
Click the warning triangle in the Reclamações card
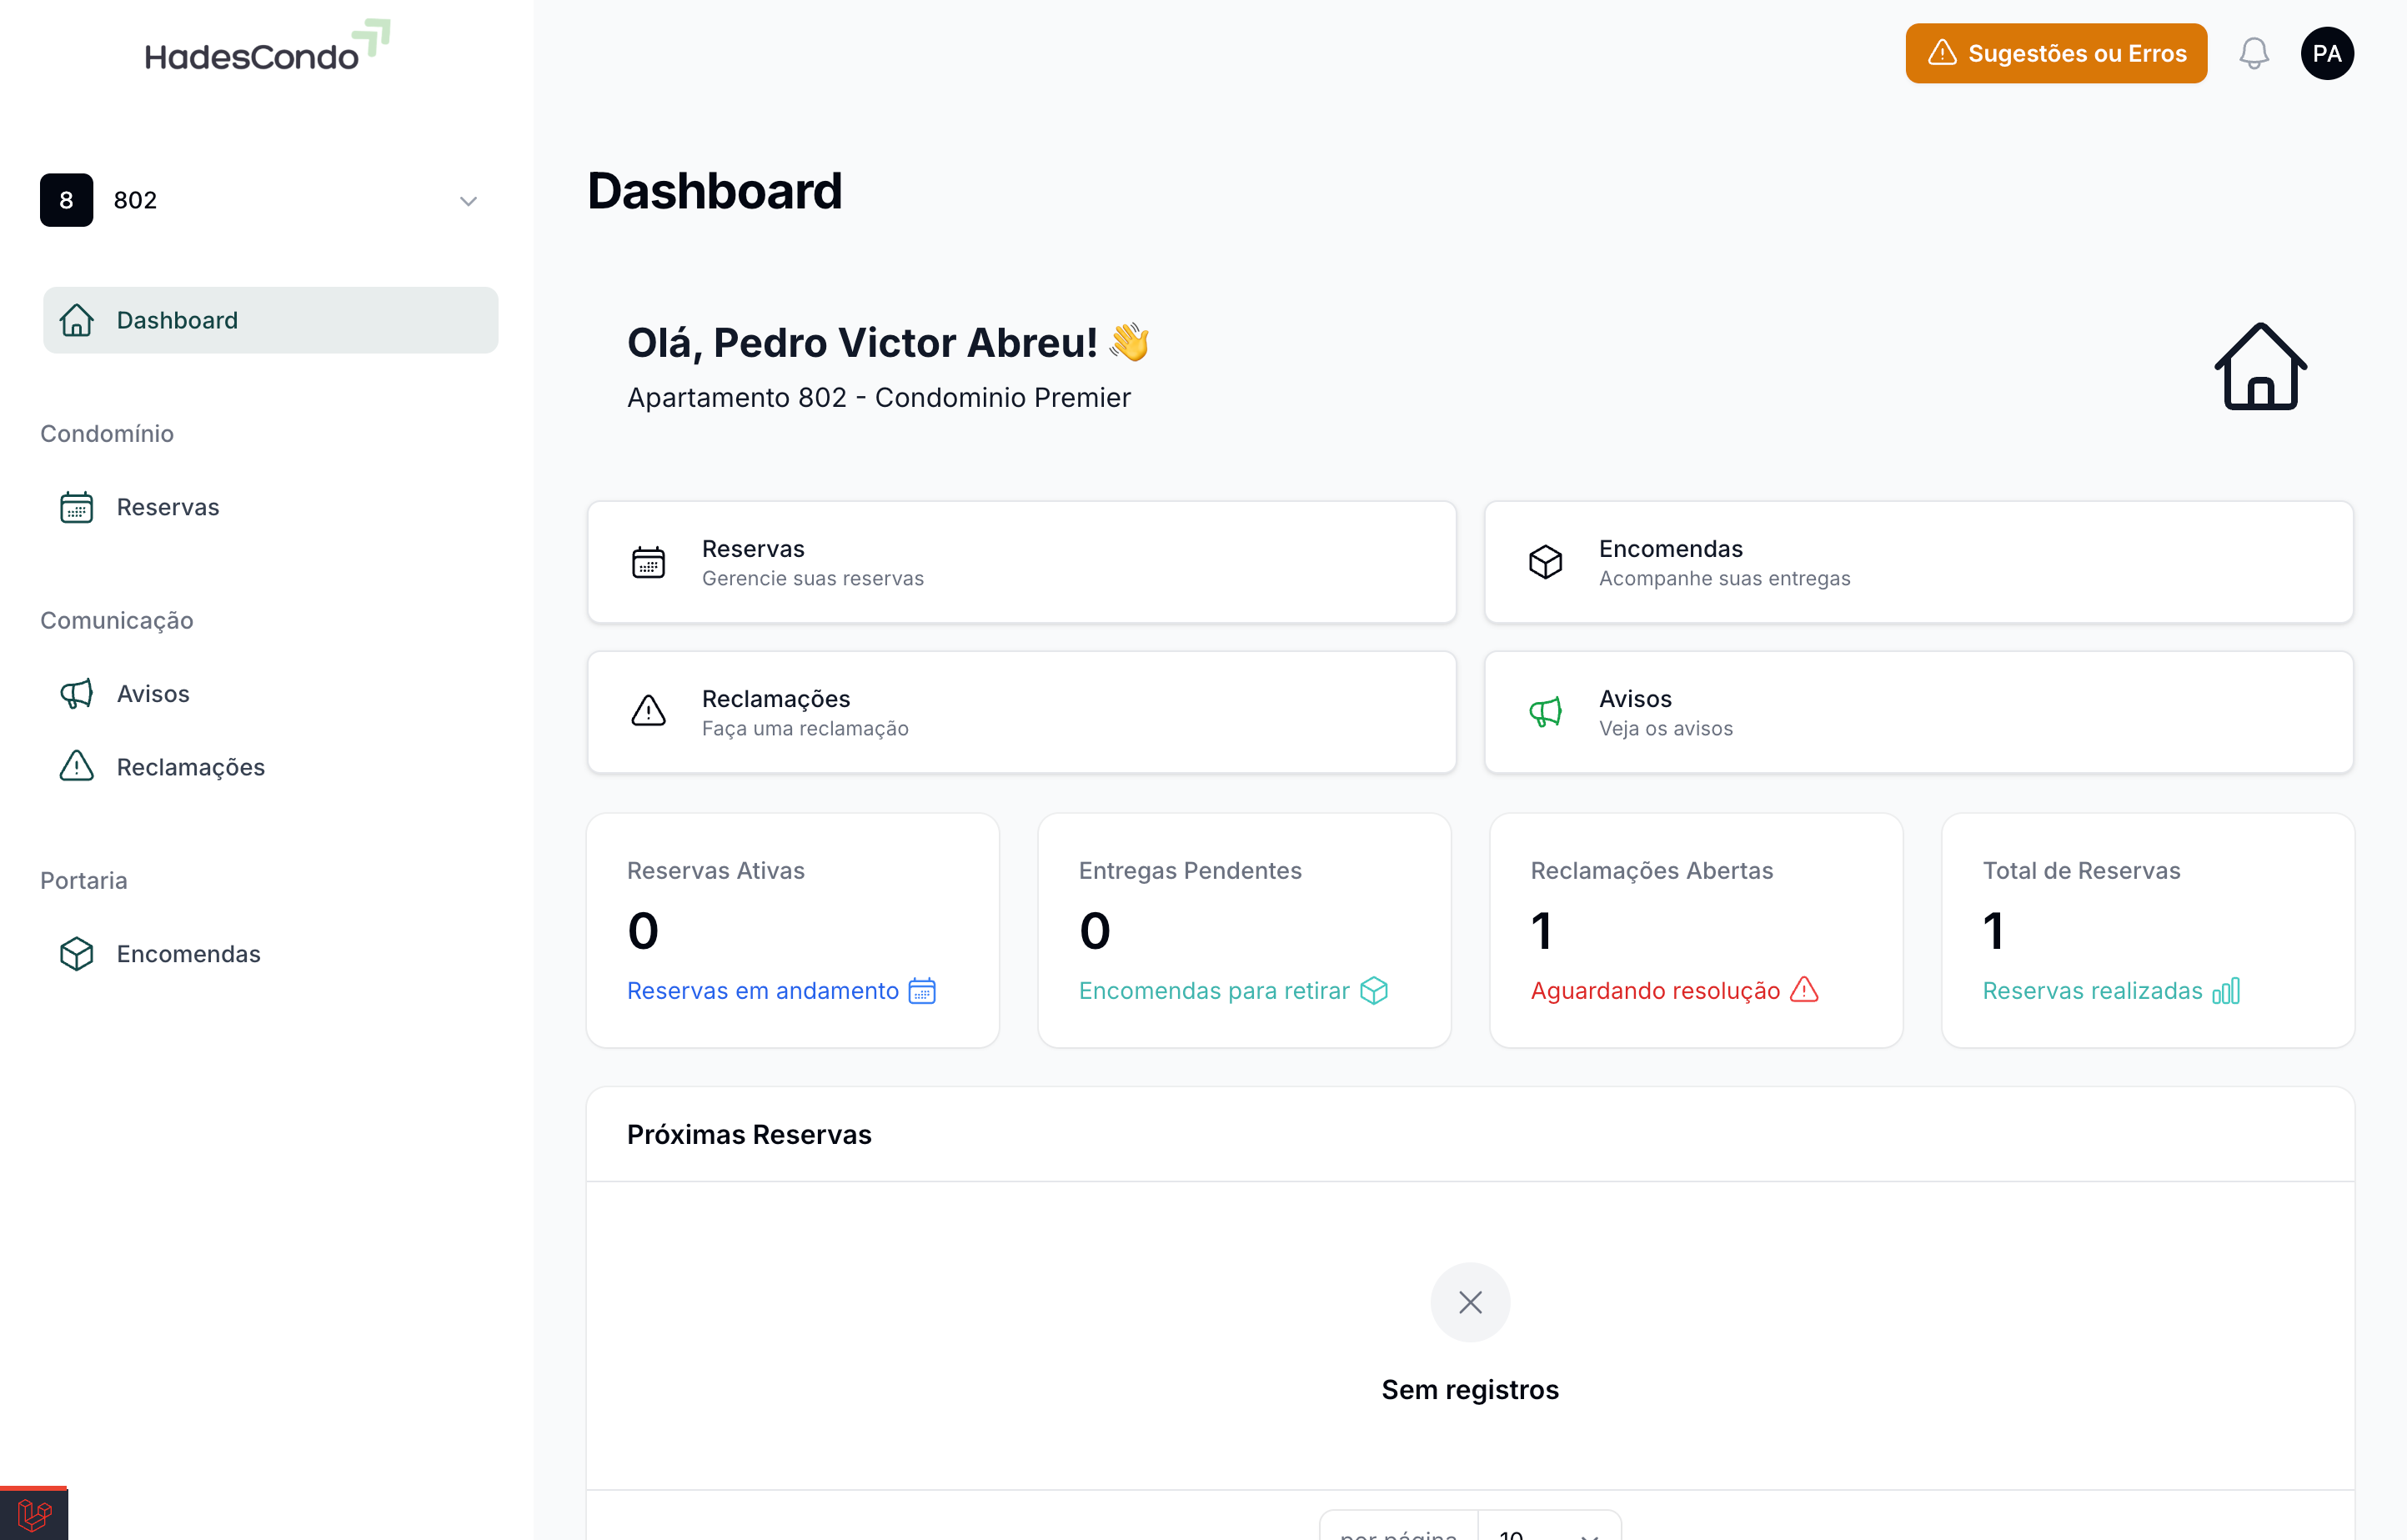648,711
